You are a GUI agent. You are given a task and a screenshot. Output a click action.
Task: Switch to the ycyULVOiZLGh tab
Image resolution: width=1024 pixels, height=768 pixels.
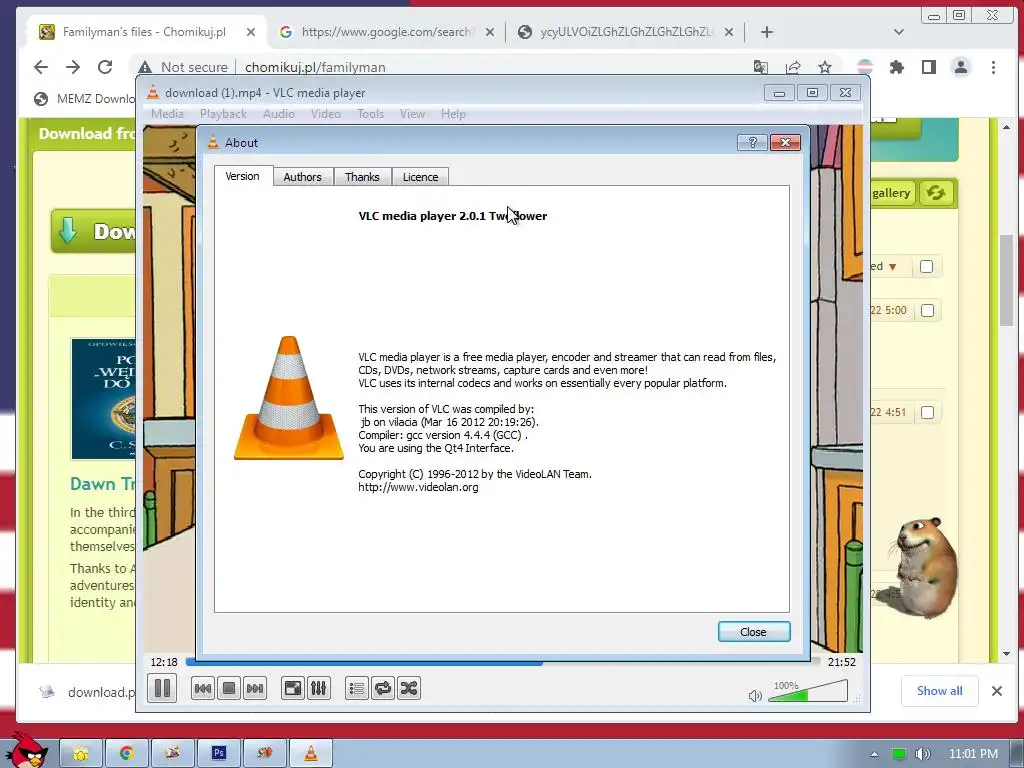(x=626, y=32)
